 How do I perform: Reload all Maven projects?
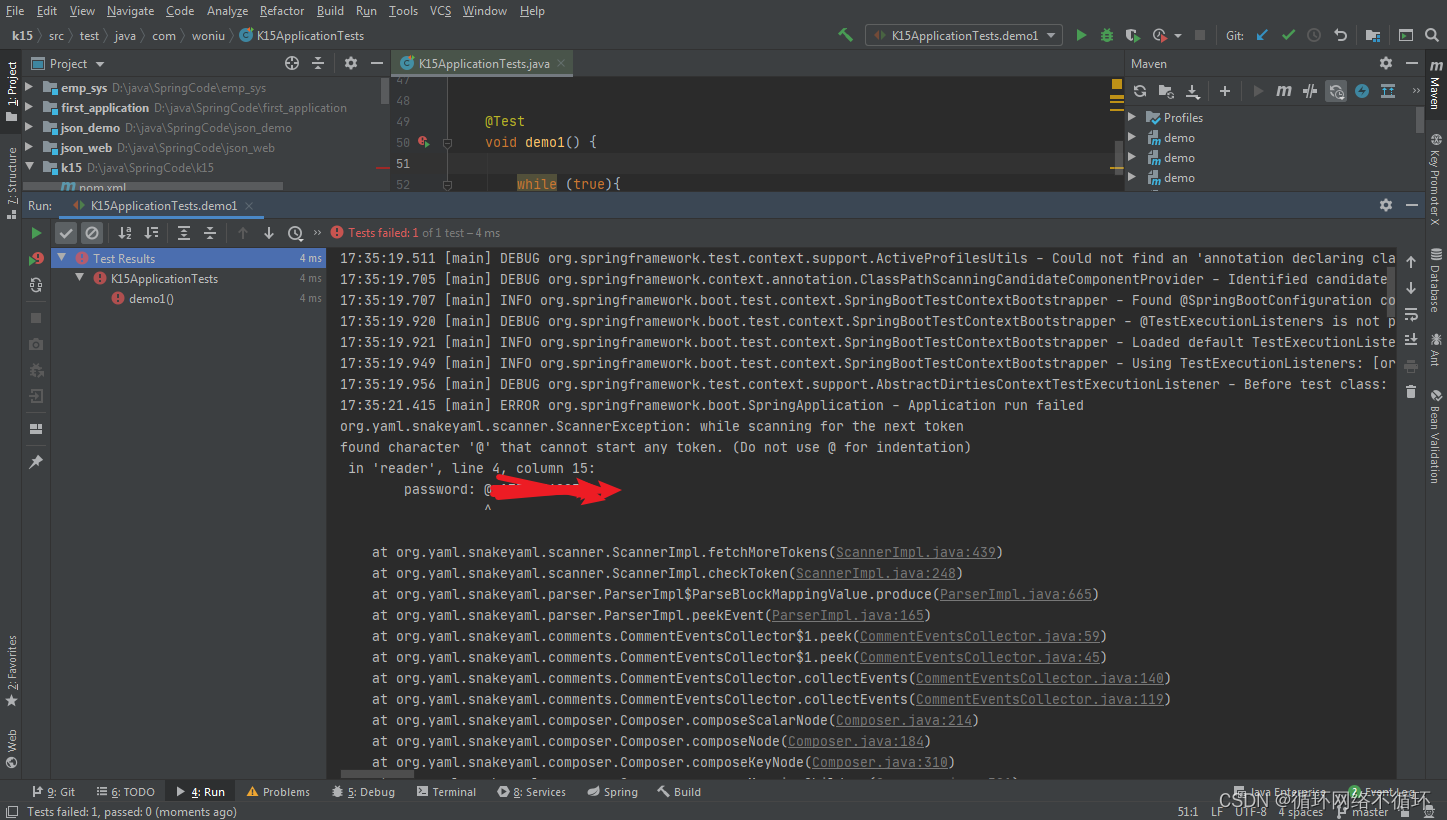[1139, 91]
